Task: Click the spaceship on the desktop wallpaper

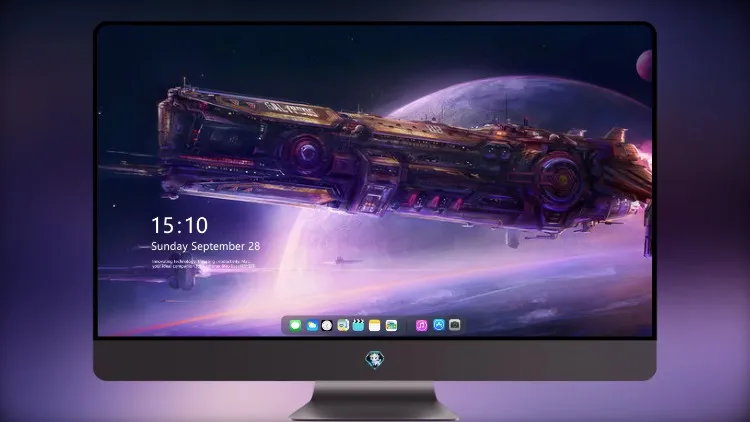Action: (402, 165)
